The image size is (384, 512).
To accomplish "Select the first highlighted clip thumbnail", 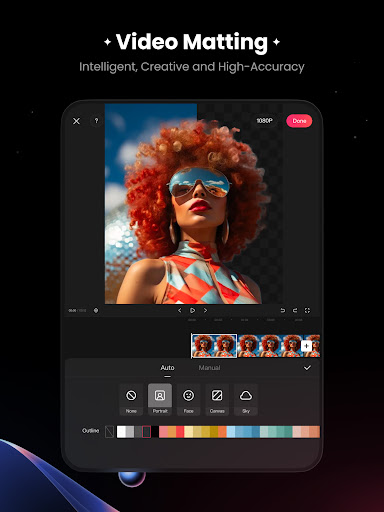I will point(214,346).
